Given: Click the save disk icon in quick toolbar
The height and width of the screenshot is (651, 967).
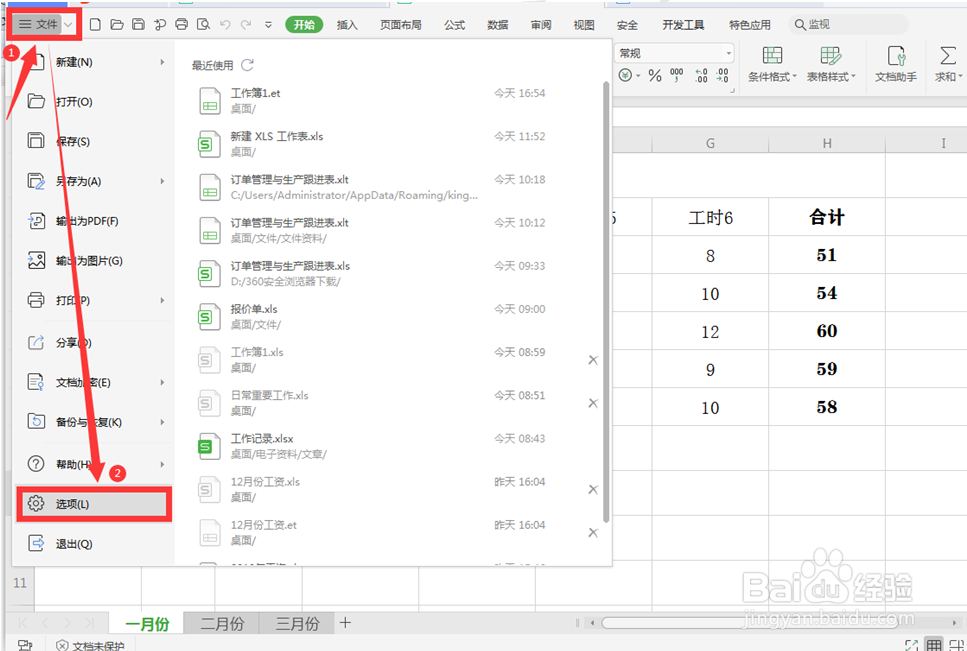Looking at the screenshot, I should 139,25.
